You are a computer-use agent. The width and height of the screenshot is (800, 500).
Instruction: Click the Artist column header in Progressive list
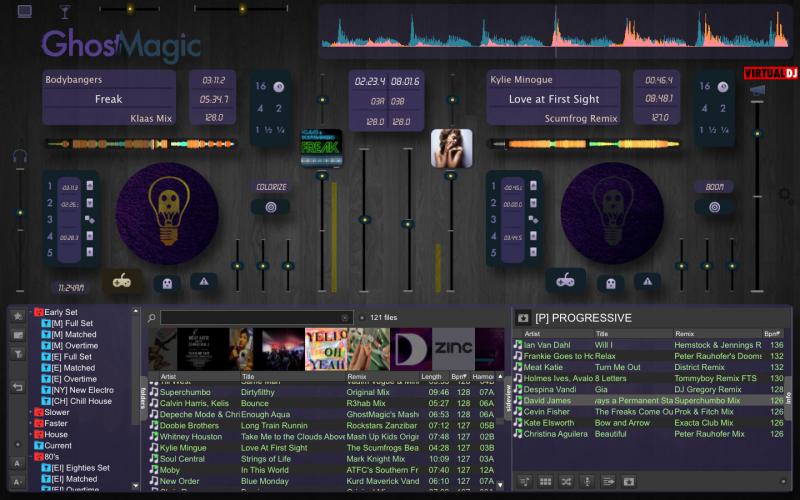click(533, 334)
